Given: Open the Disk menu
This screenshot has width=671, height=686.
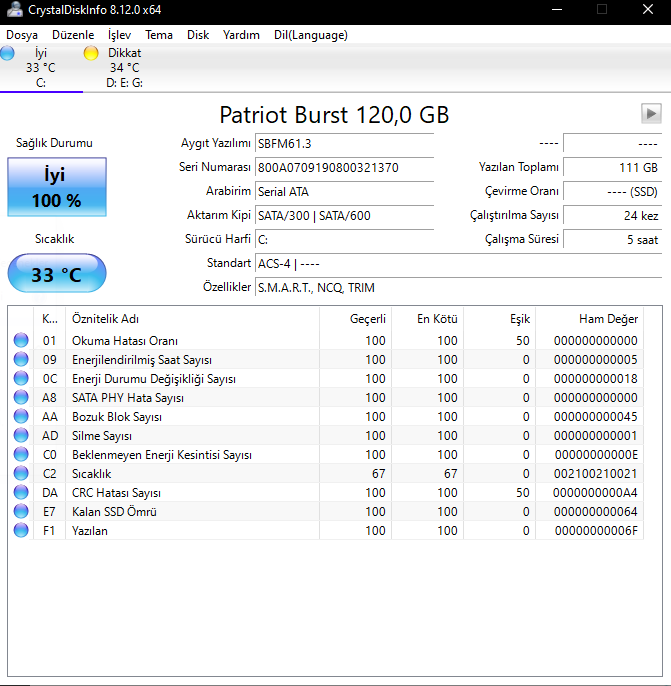Looking at the screenshot, I should pyautogui.click(x=198, y=35).
